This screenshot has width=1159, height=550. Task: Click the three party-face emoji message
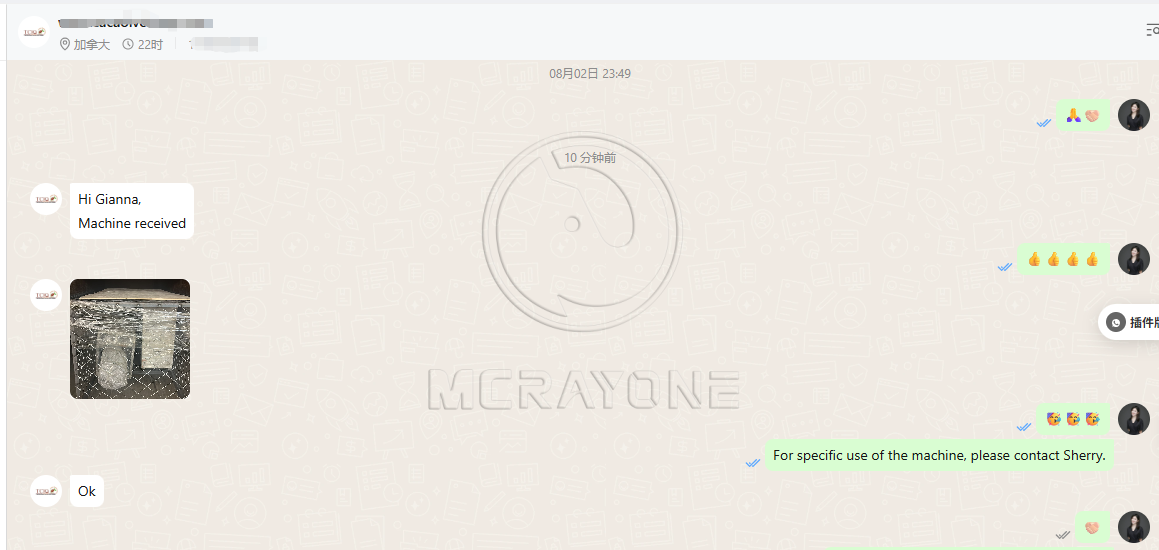1073,419
